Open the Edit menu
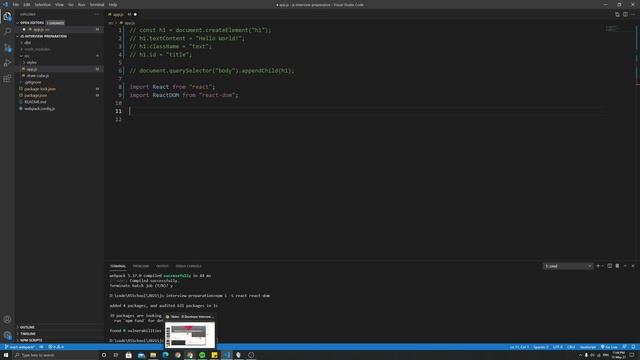This screenshot has height=360, width=640. tap(27, 4)
